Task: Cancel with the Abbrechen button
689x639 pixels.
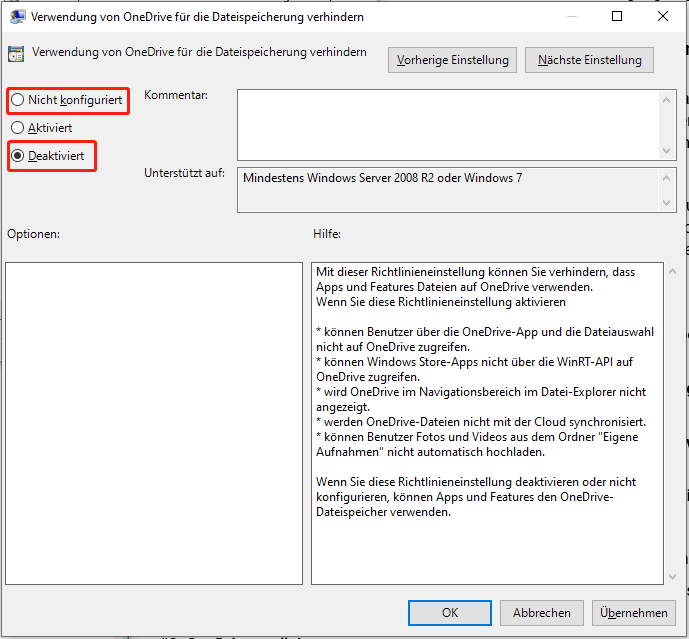Action: pos(541,613)
